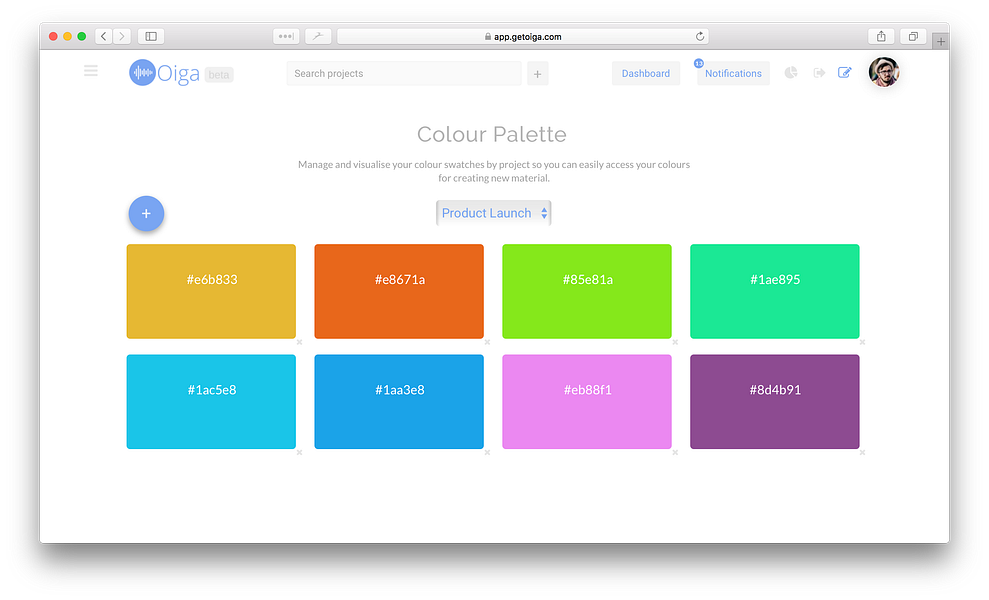Select the mint green #1ae895 swatch
The image size is (989, 600).
[x=775, y=291]
